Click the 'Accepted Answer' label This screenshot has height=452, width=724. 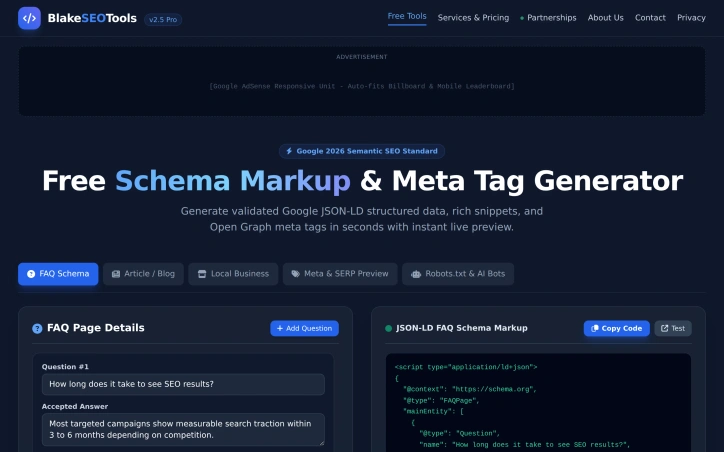coord(75,406)
